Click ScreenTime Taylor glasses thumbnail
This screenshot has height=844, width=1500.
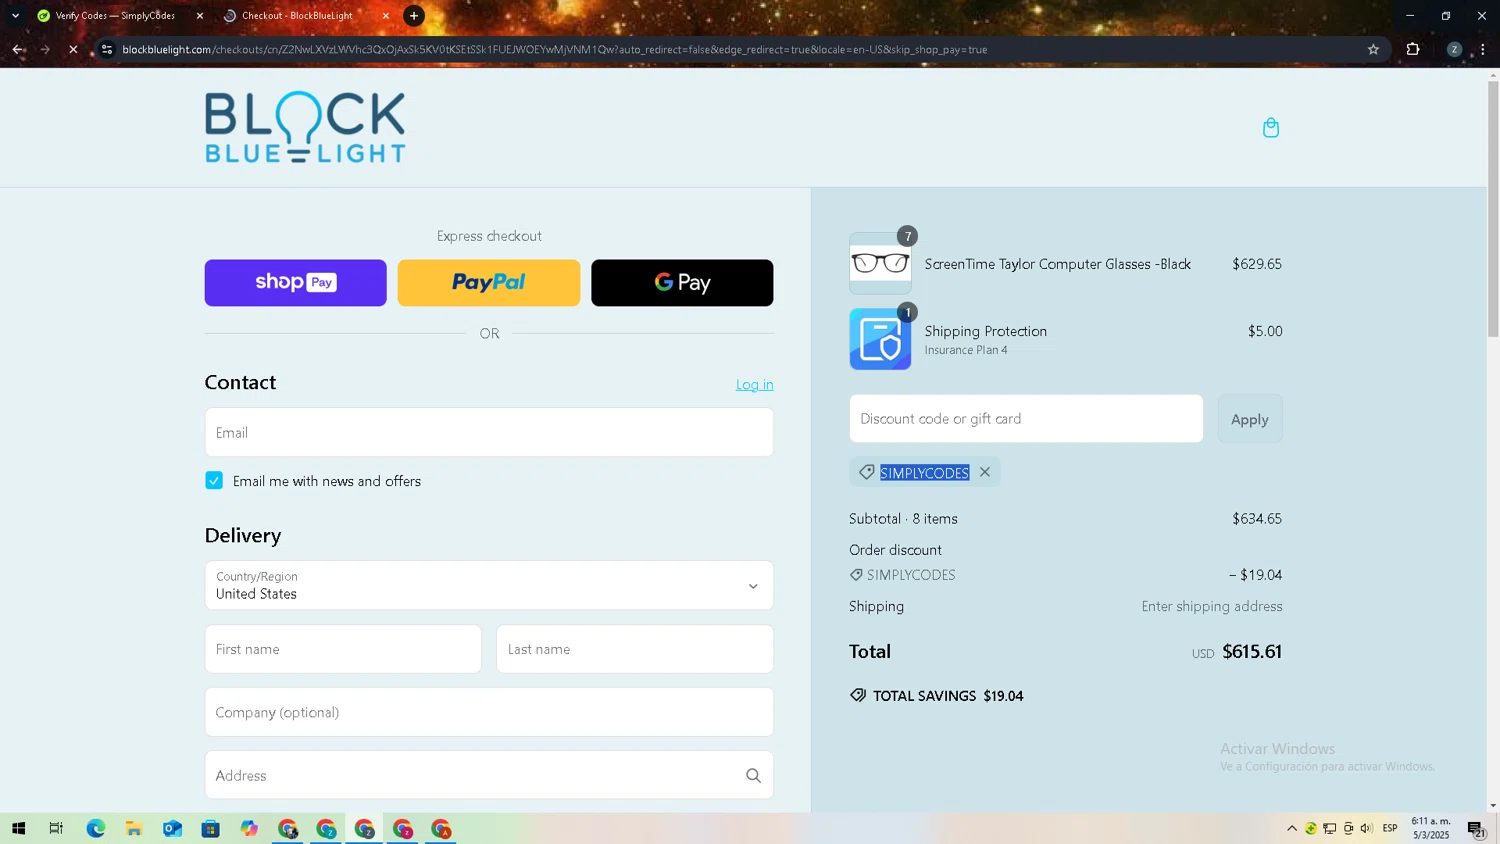[880, 263]
